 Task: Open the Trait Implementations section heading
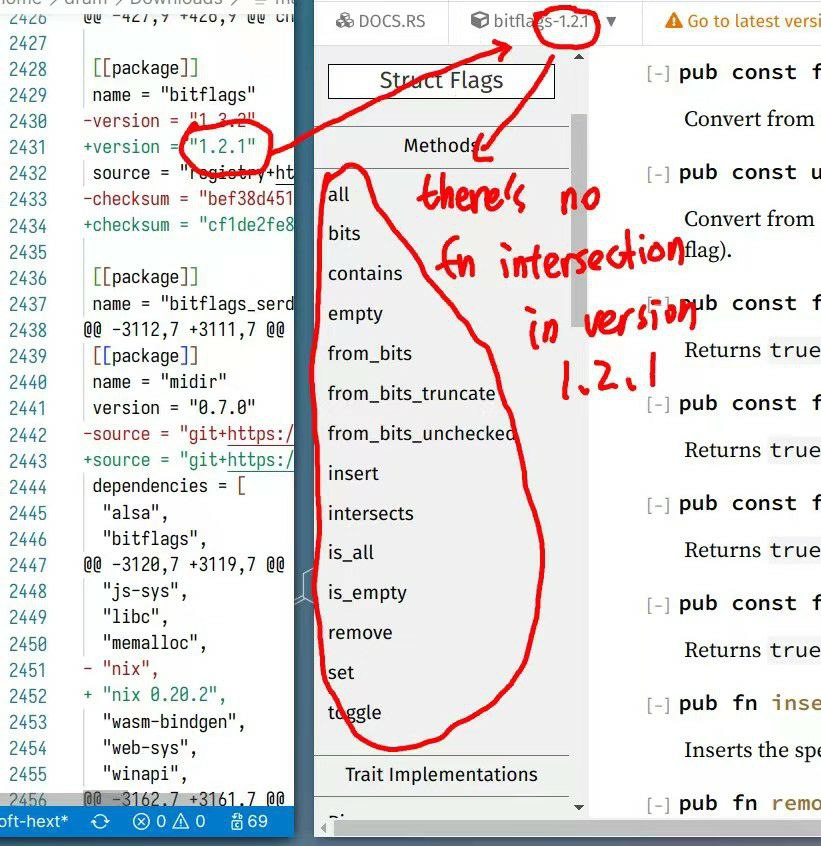click(x=441, y=774)
